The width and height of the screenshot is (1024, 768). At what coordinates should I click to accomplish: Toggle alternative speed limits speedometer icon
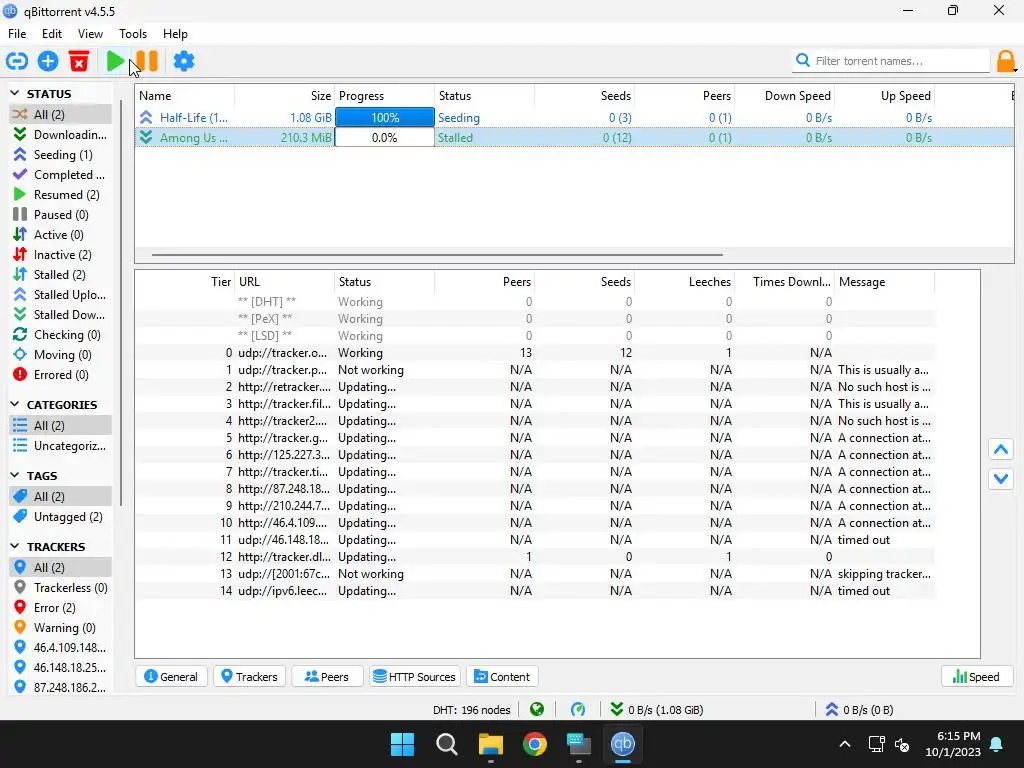click(578, 709)
